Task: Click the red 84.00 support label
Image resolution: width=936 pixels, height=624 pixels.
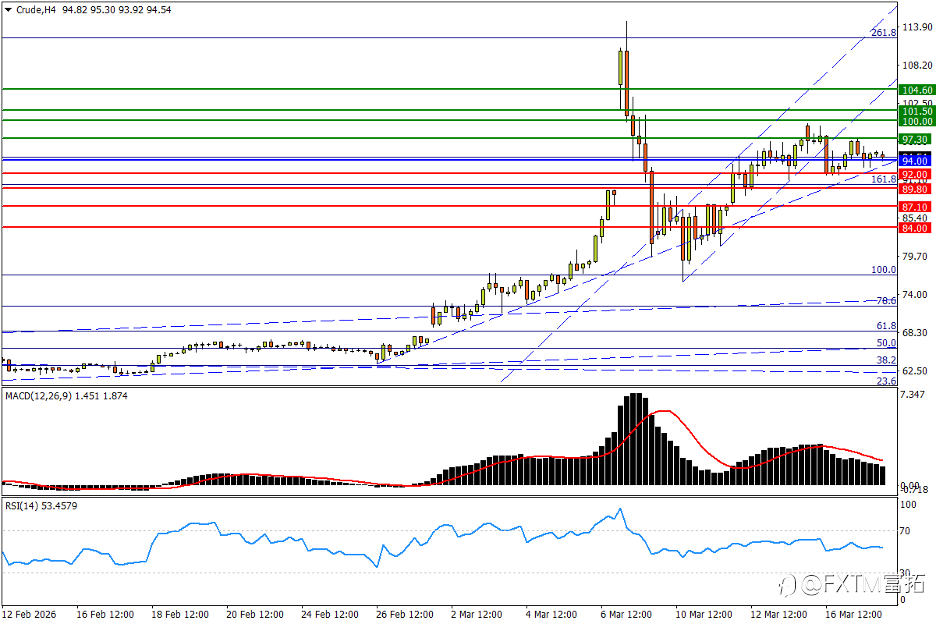Action: pos(916,229)
